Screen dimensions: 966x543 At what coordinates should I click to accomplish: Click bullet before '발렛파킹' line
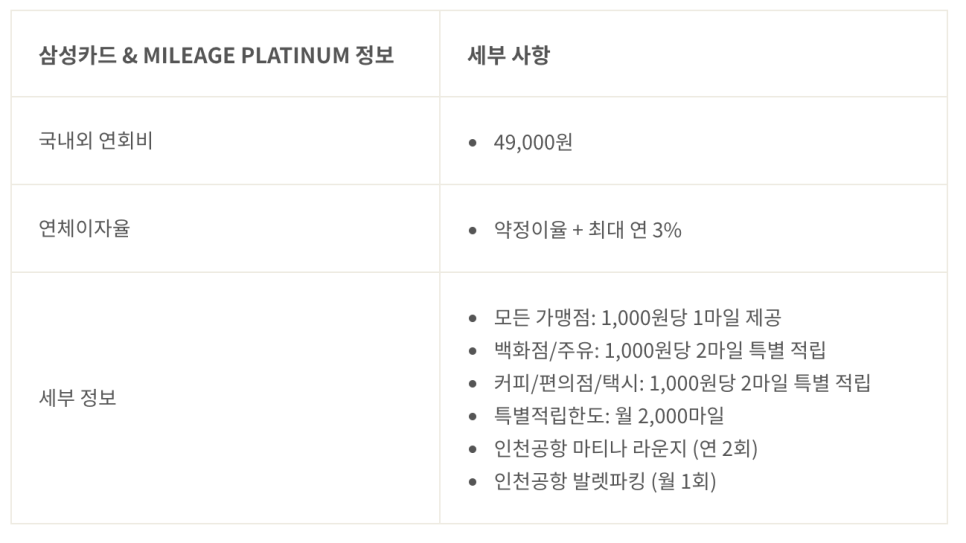473,482
